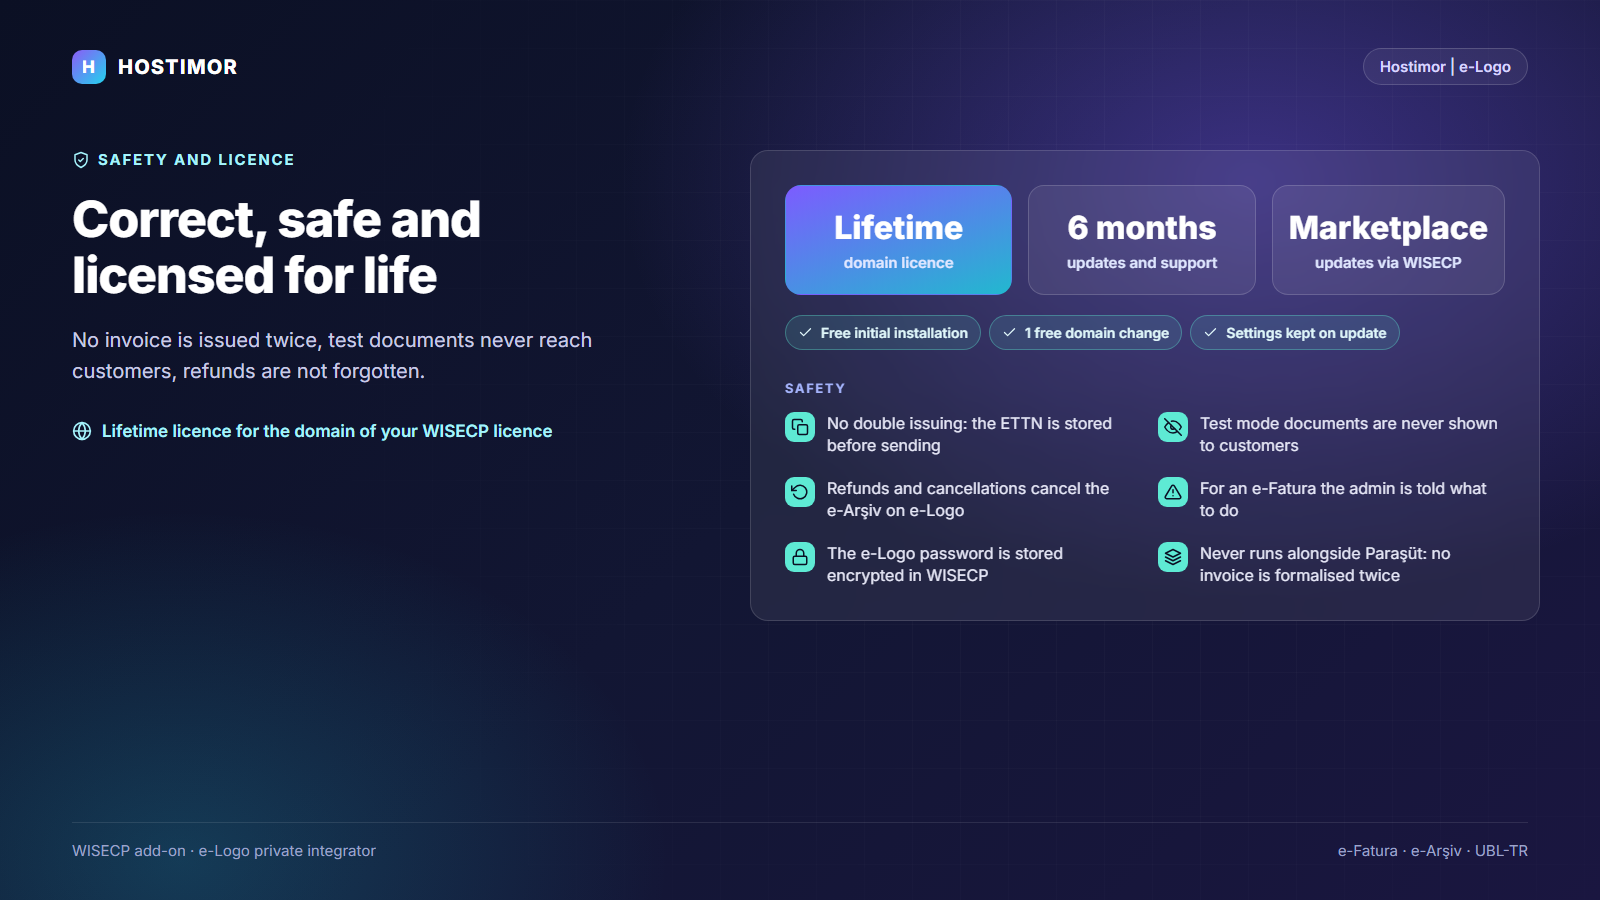The width and height of the screenshot is (1600, 900).
Task: Click the crossed-eye icon for Test mode documents
Action: [1173, 427]
